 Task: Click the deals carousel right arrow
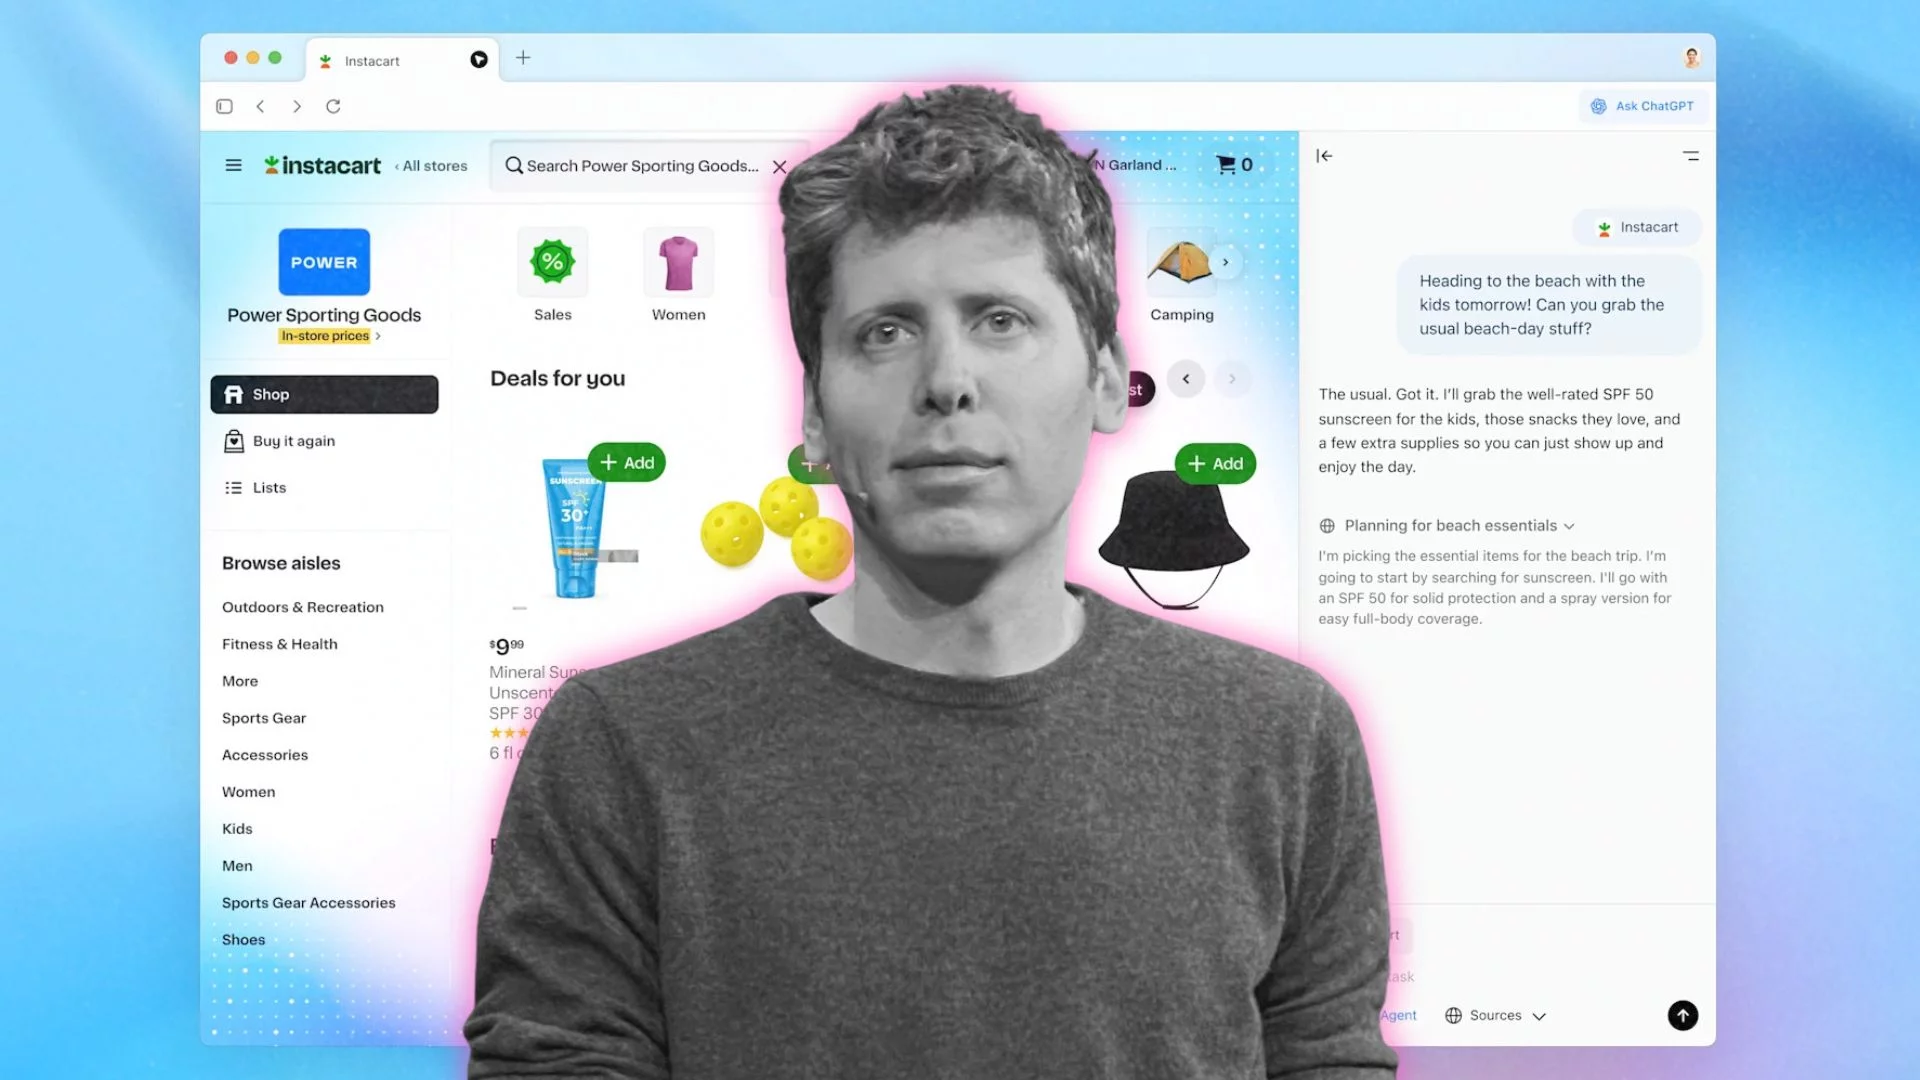coord(1232,379)
